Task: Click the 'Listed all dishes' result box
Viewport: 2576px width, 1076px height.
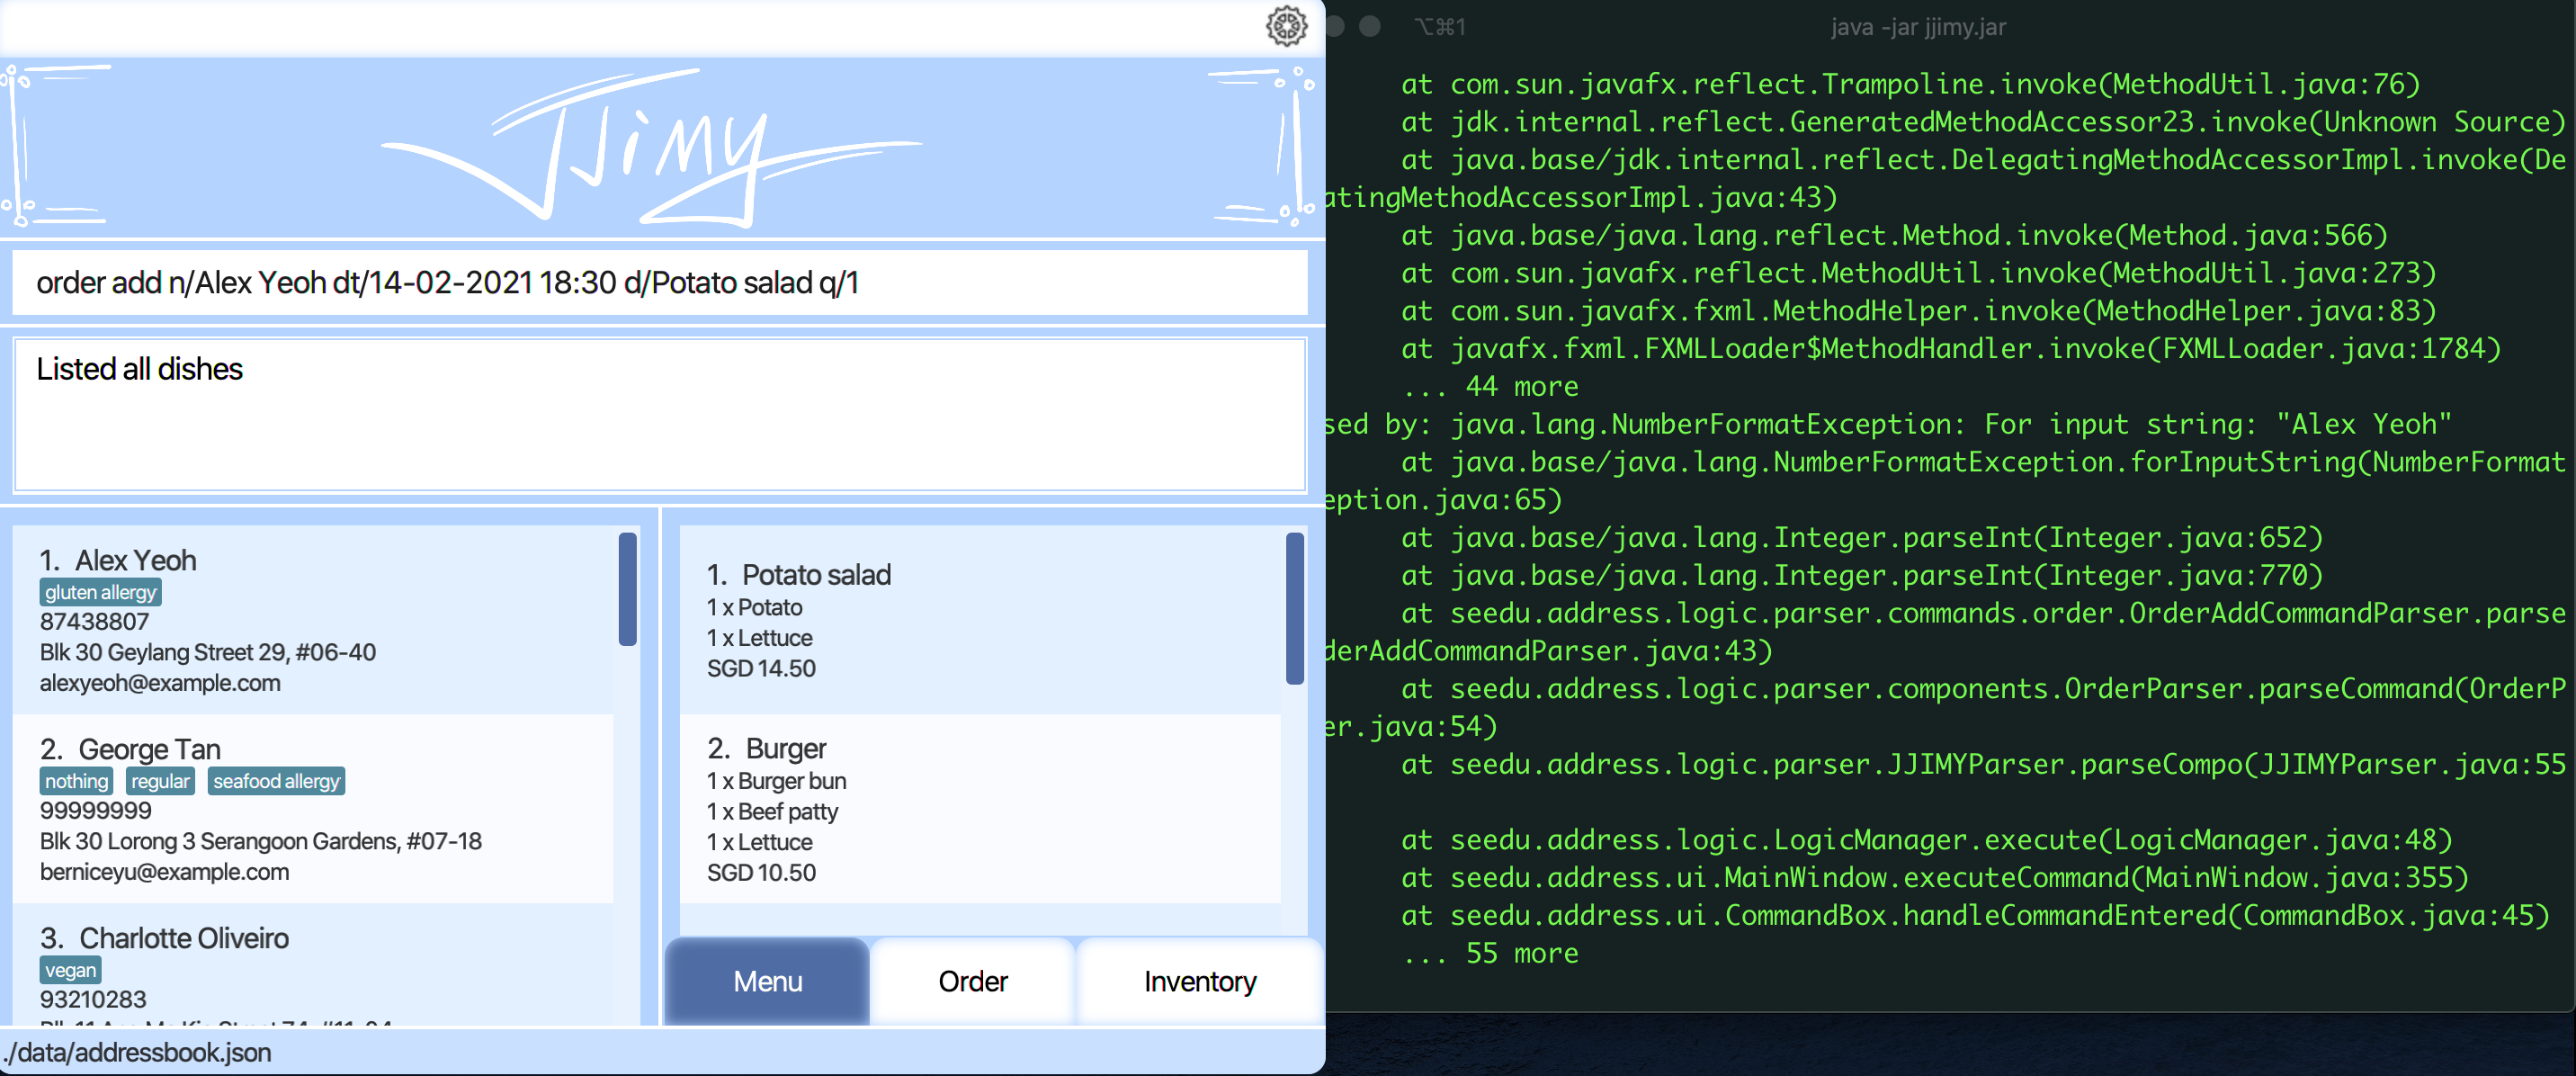Action: click(x=658, y=415)
